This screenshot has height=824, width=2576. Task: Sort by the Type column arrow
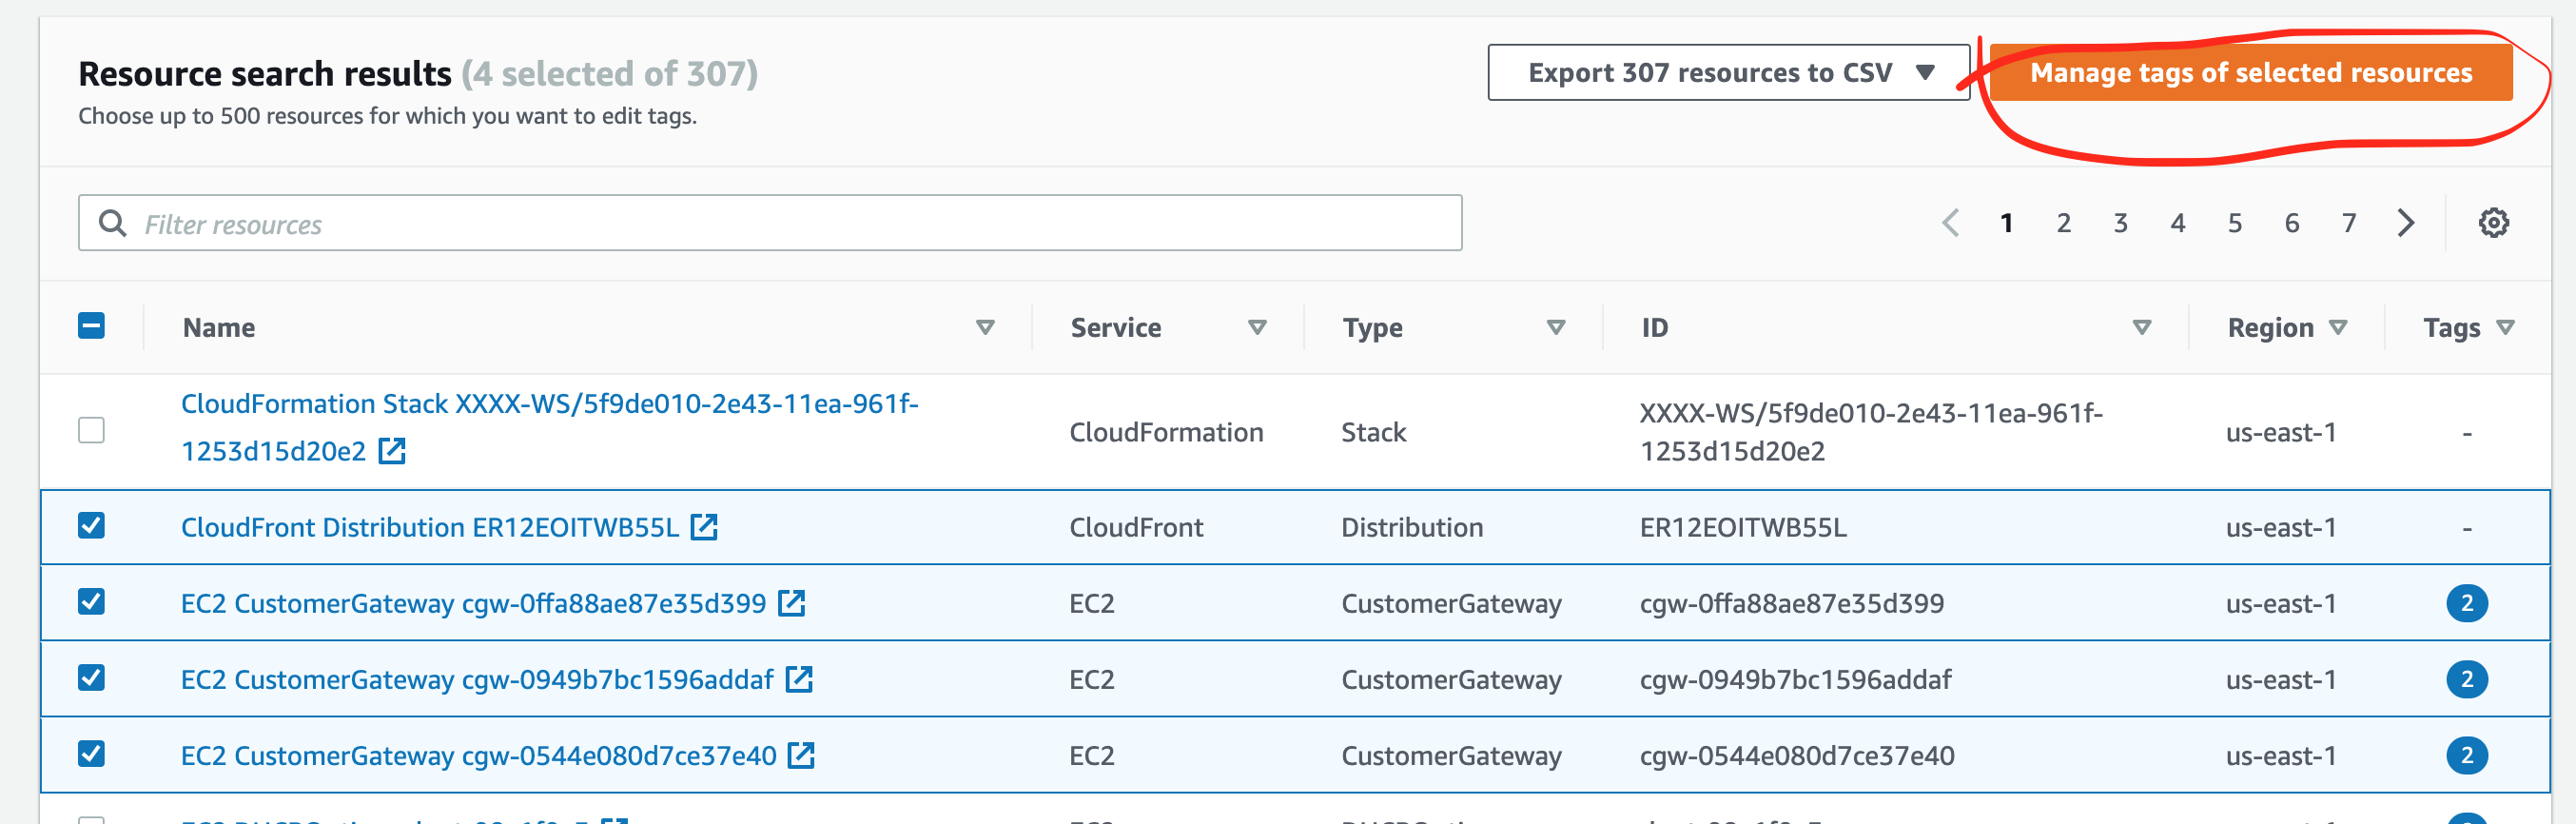tap(1555, 327)
